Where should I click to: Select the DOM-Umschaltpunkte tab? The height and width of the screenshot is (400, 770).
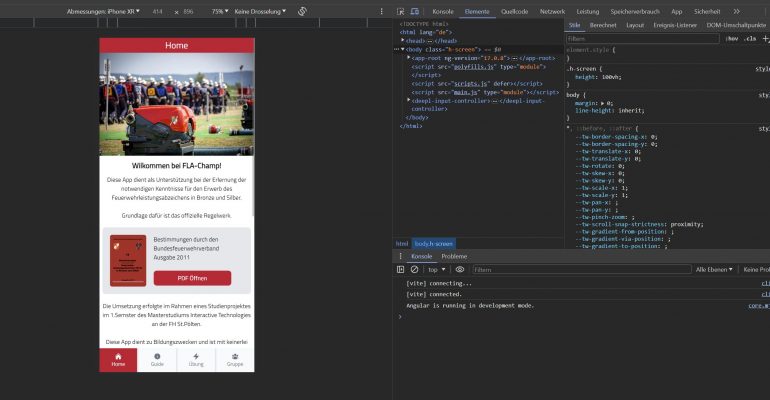[x=736, y=25]
